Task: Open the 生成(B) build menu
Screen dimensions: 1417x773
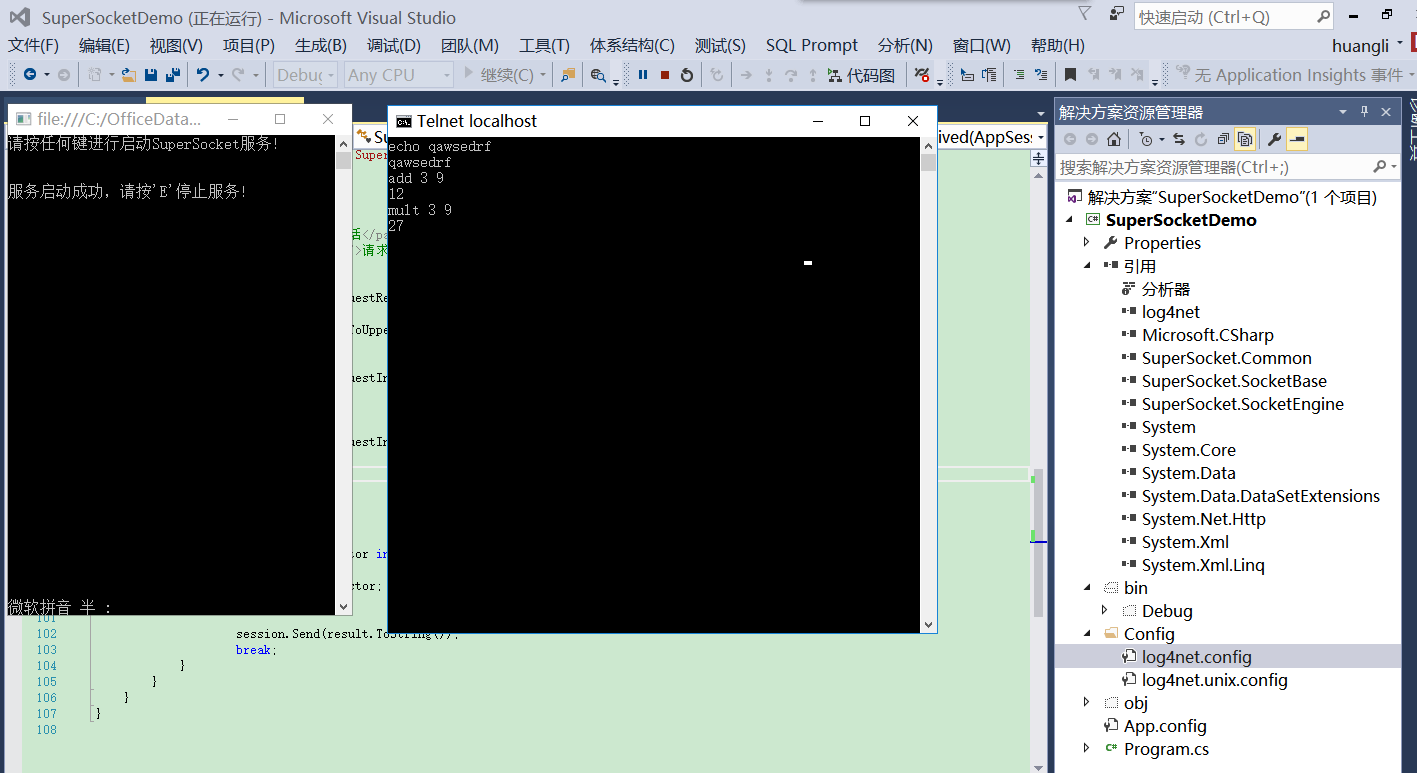Action: pos(321,45)
